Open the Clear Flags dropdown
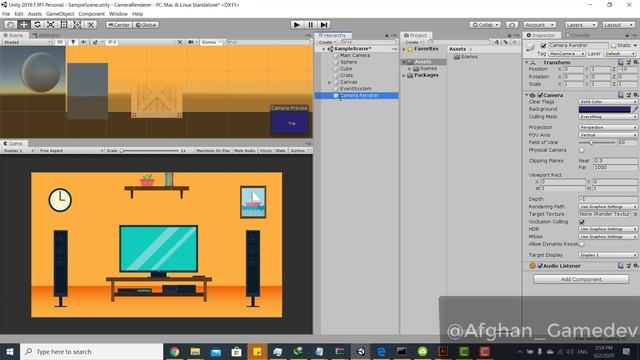640x360 pixels. [x=608, y=102]
